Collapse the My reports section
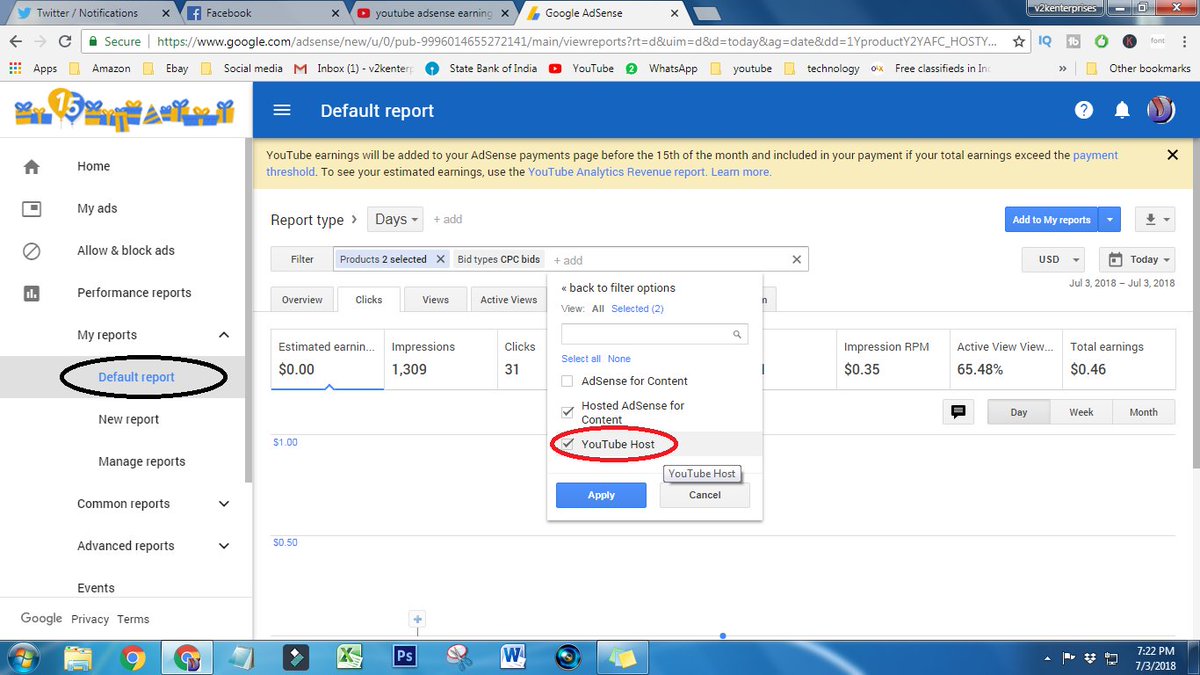This screenshot has width=1200, height=675. click(224, 335)
